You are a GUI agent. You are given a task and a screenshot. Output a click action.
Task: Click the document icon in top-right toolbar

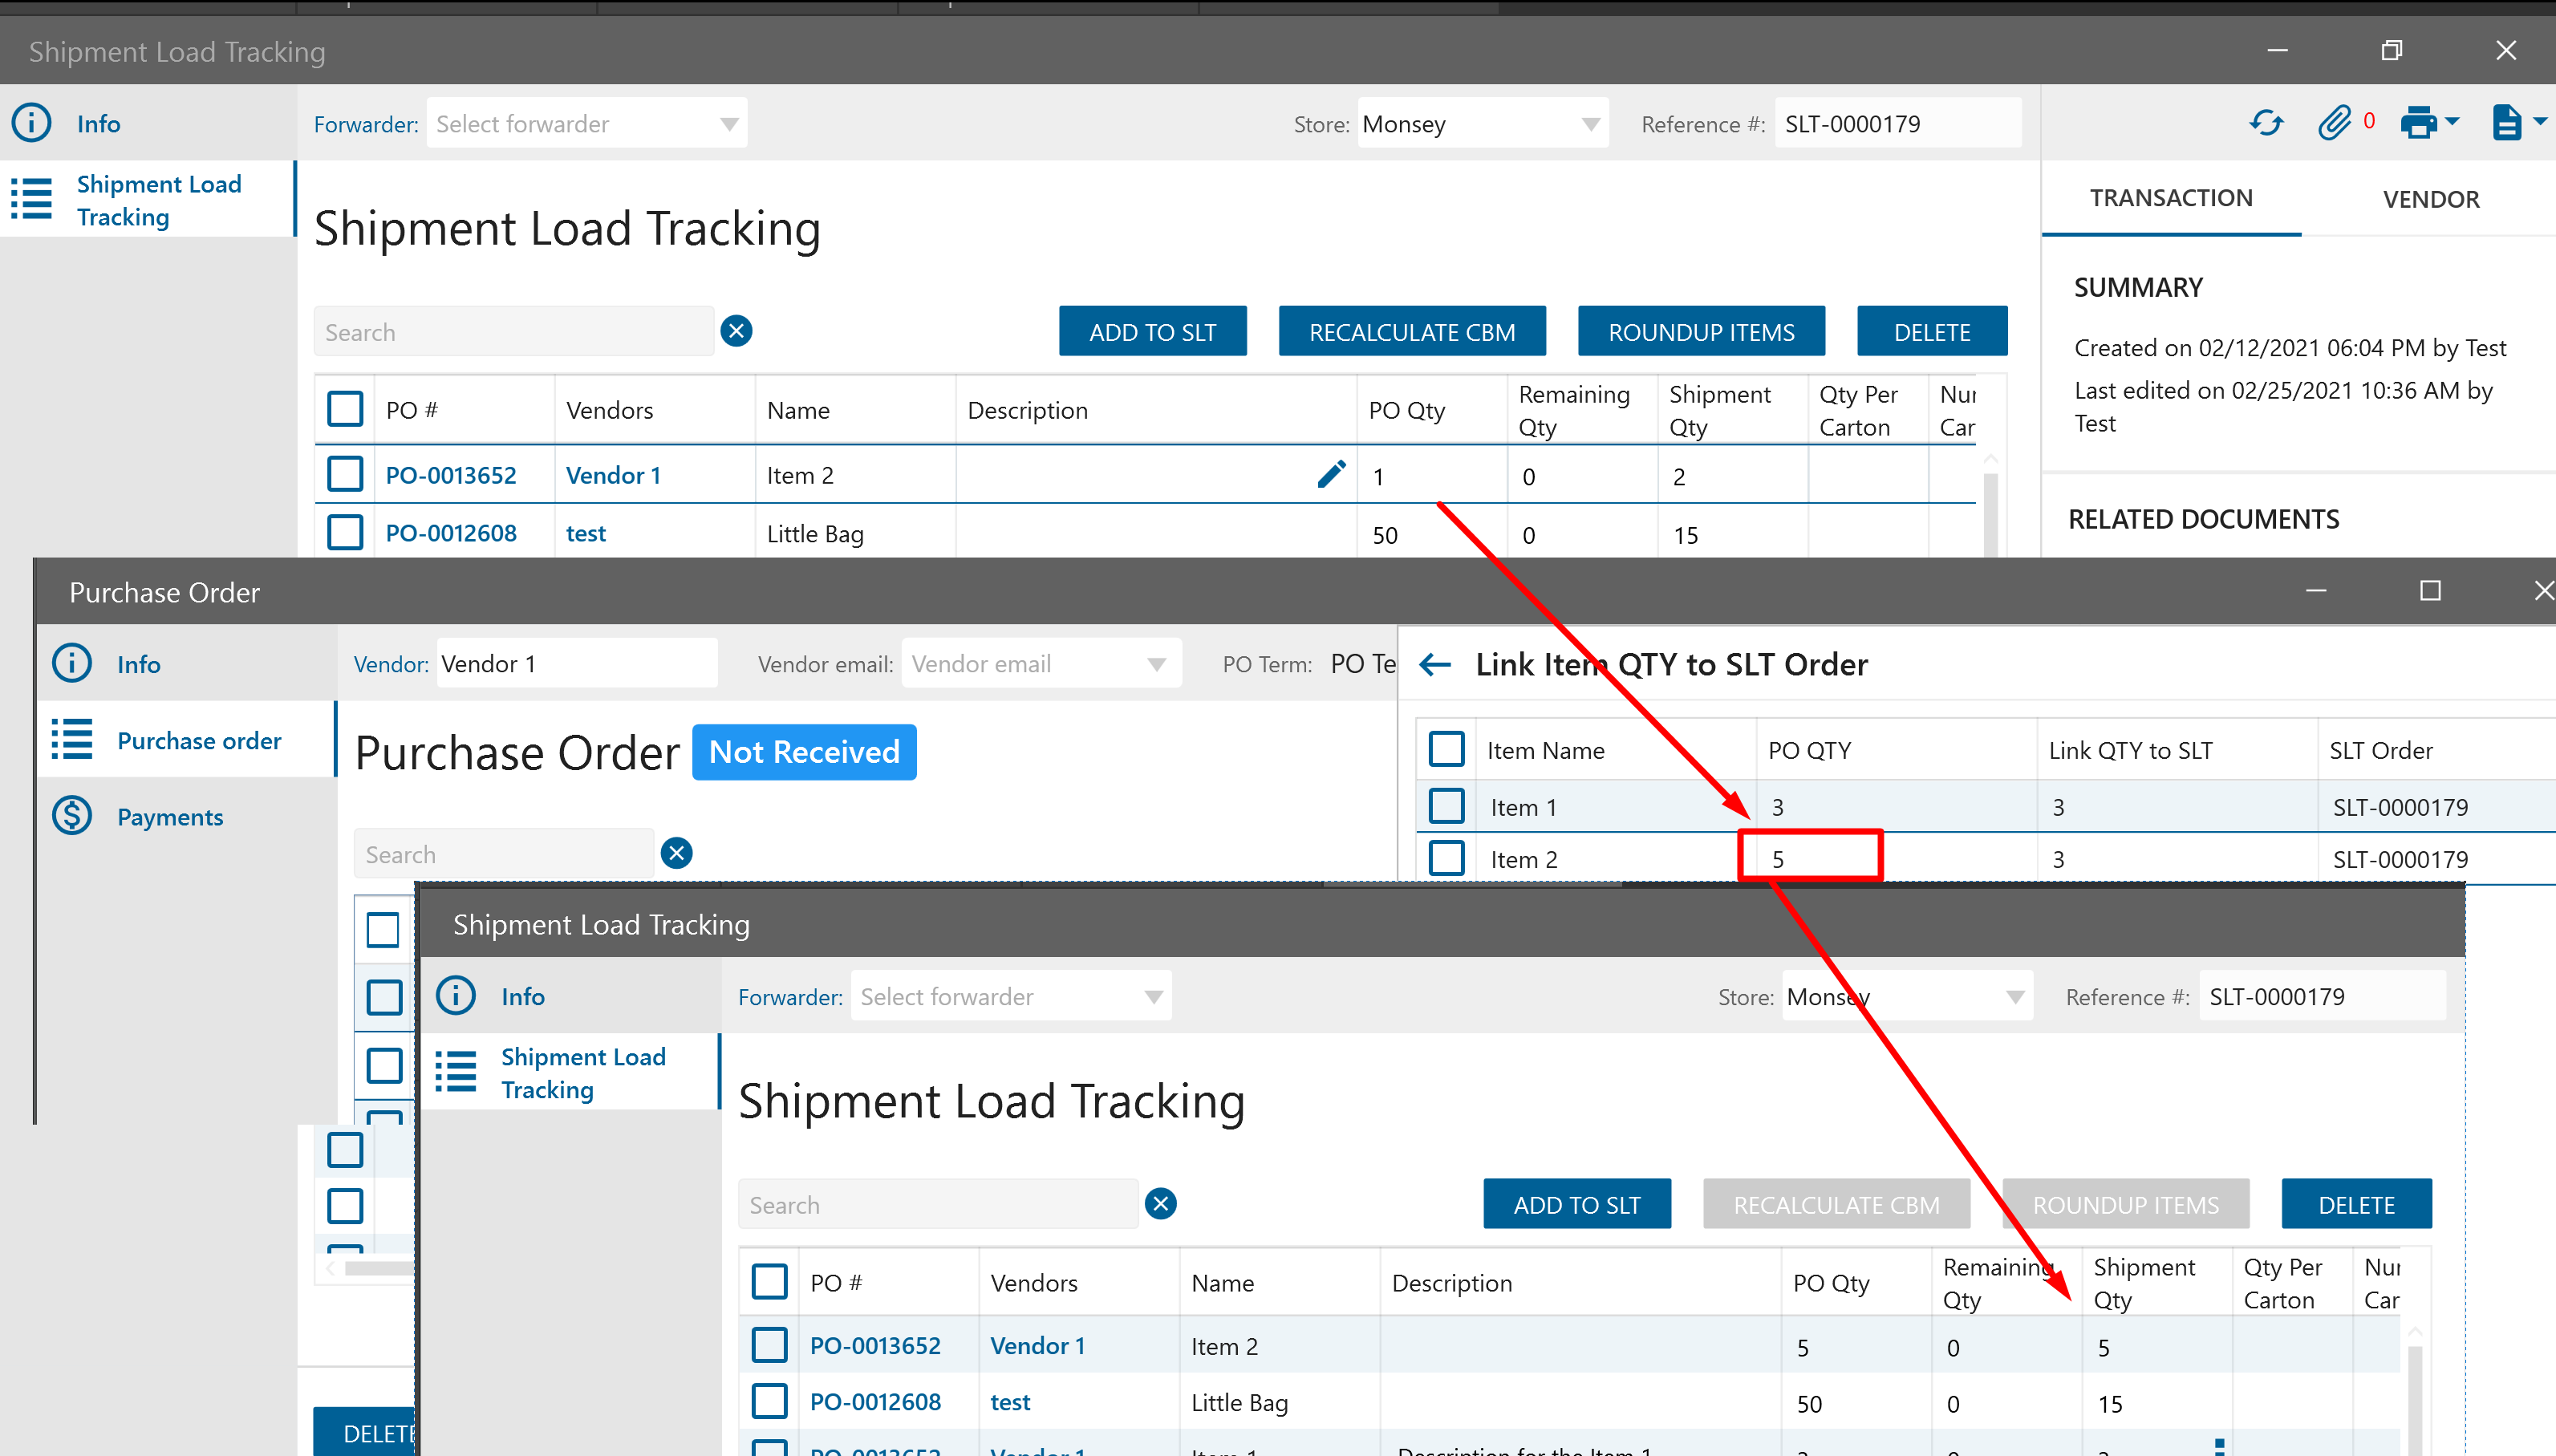2506,123
